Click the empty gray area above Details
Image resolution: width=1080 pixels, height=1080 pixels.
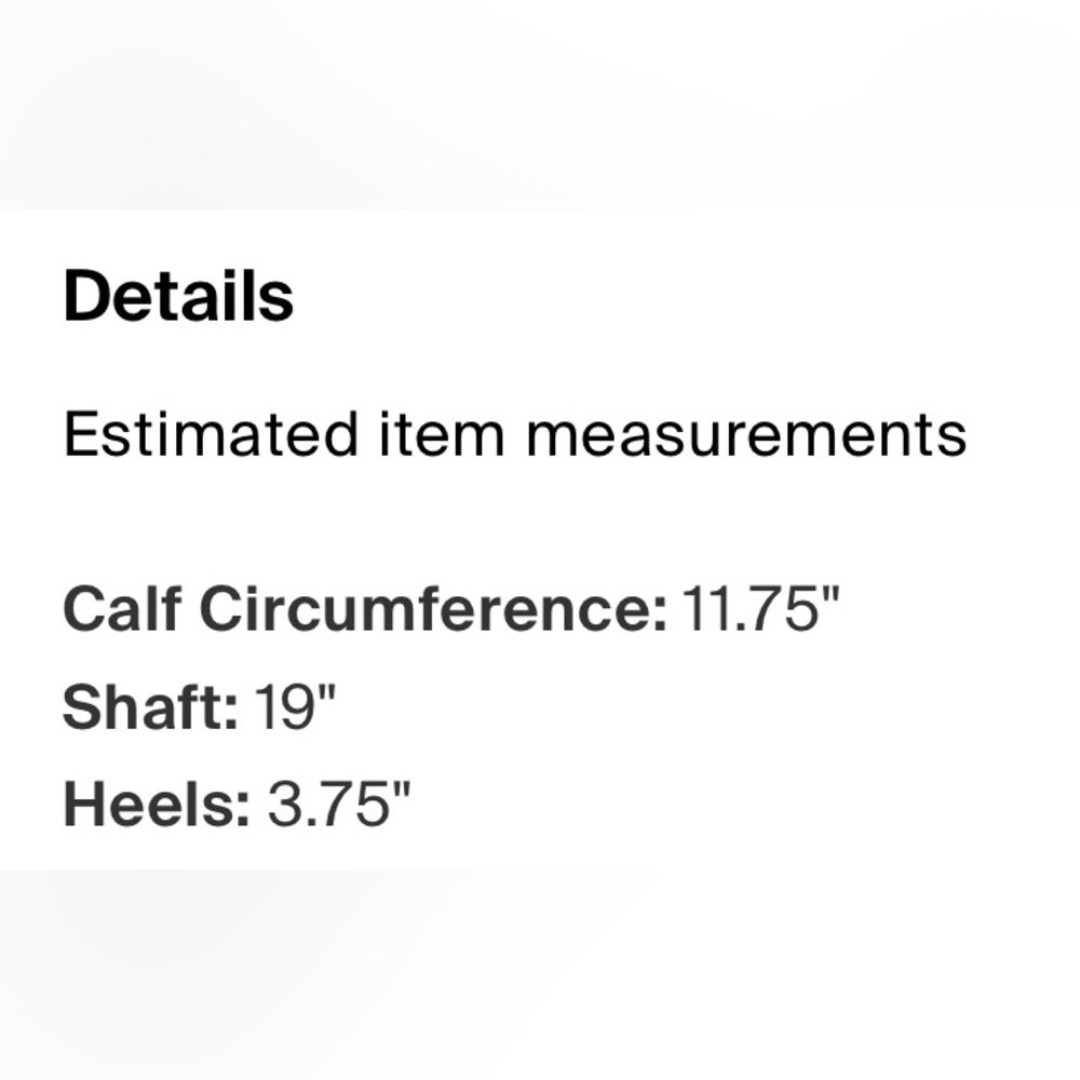(x=540, y=103)
